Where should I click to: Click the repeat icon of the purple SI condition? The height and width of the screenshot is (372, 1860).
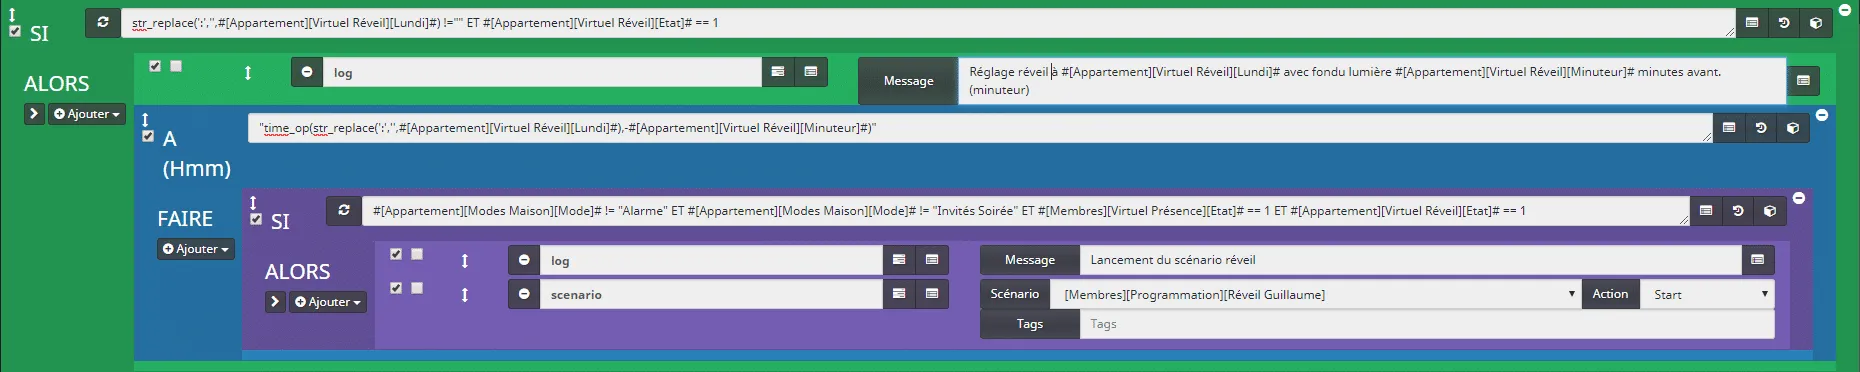344,210
